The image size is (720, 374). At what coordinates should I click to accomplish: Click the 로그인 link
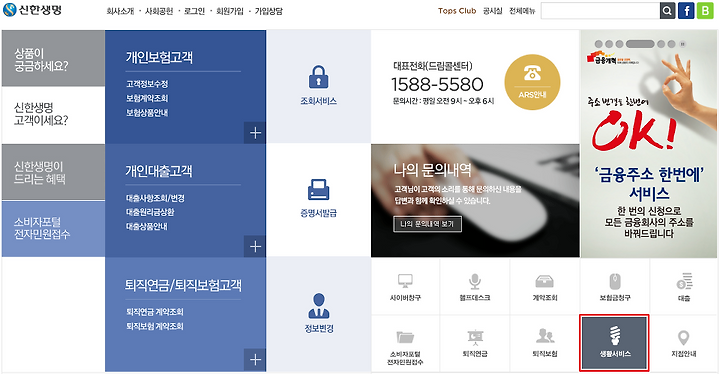click(x=194, y=11)
